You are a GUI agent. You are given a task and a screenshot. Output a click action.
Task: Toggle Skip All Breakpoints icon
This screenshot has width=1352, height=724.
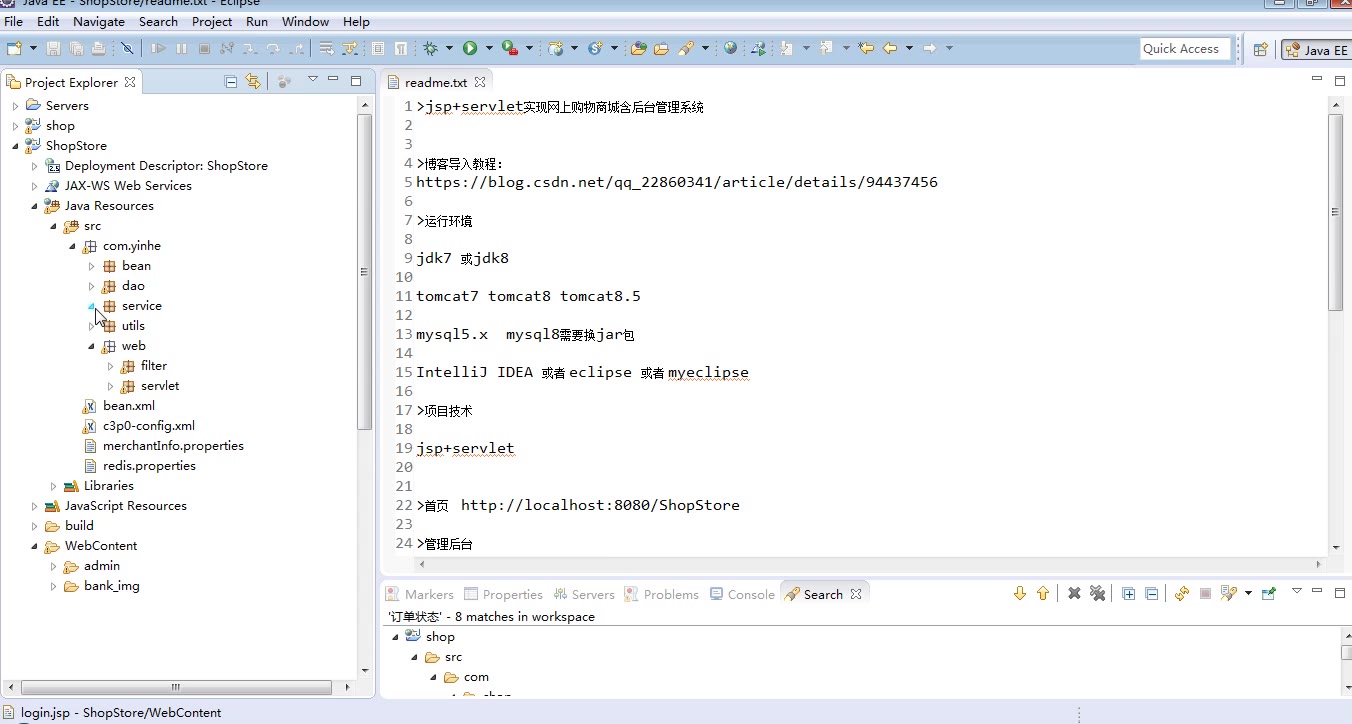[127, 48]
